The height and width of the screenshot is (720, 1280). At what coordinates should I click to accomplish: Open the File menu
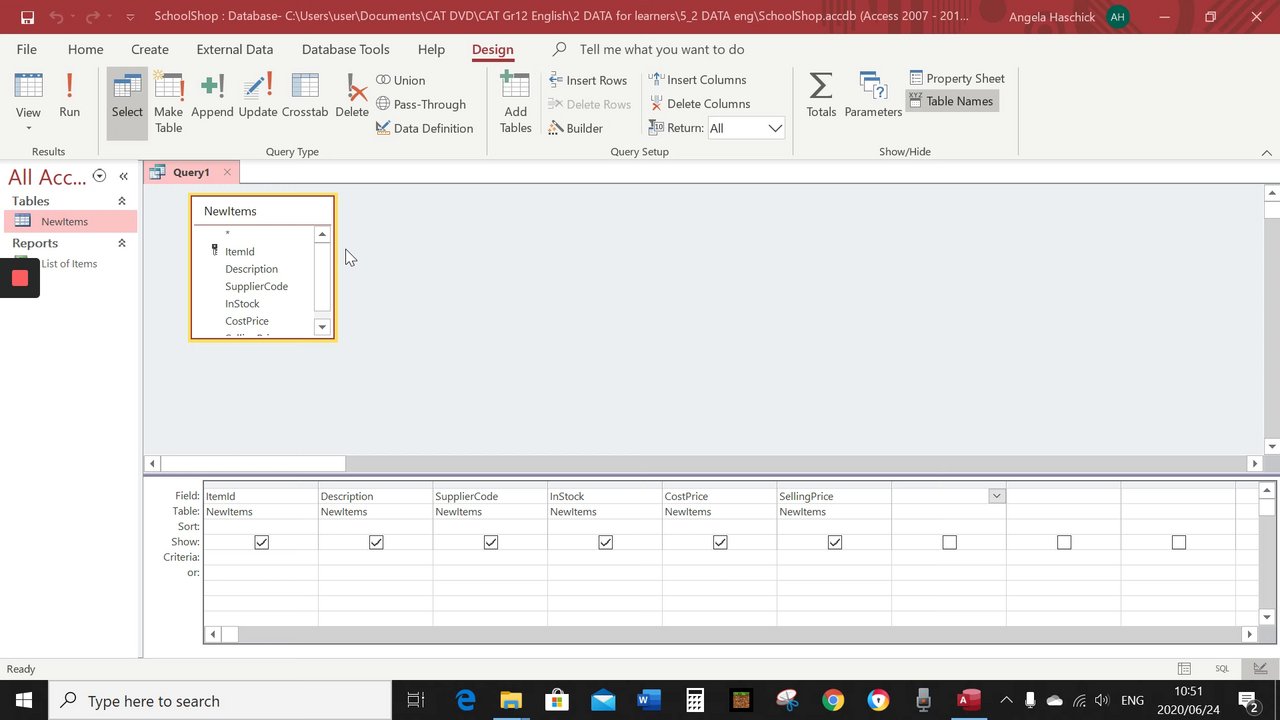[27, 49]
